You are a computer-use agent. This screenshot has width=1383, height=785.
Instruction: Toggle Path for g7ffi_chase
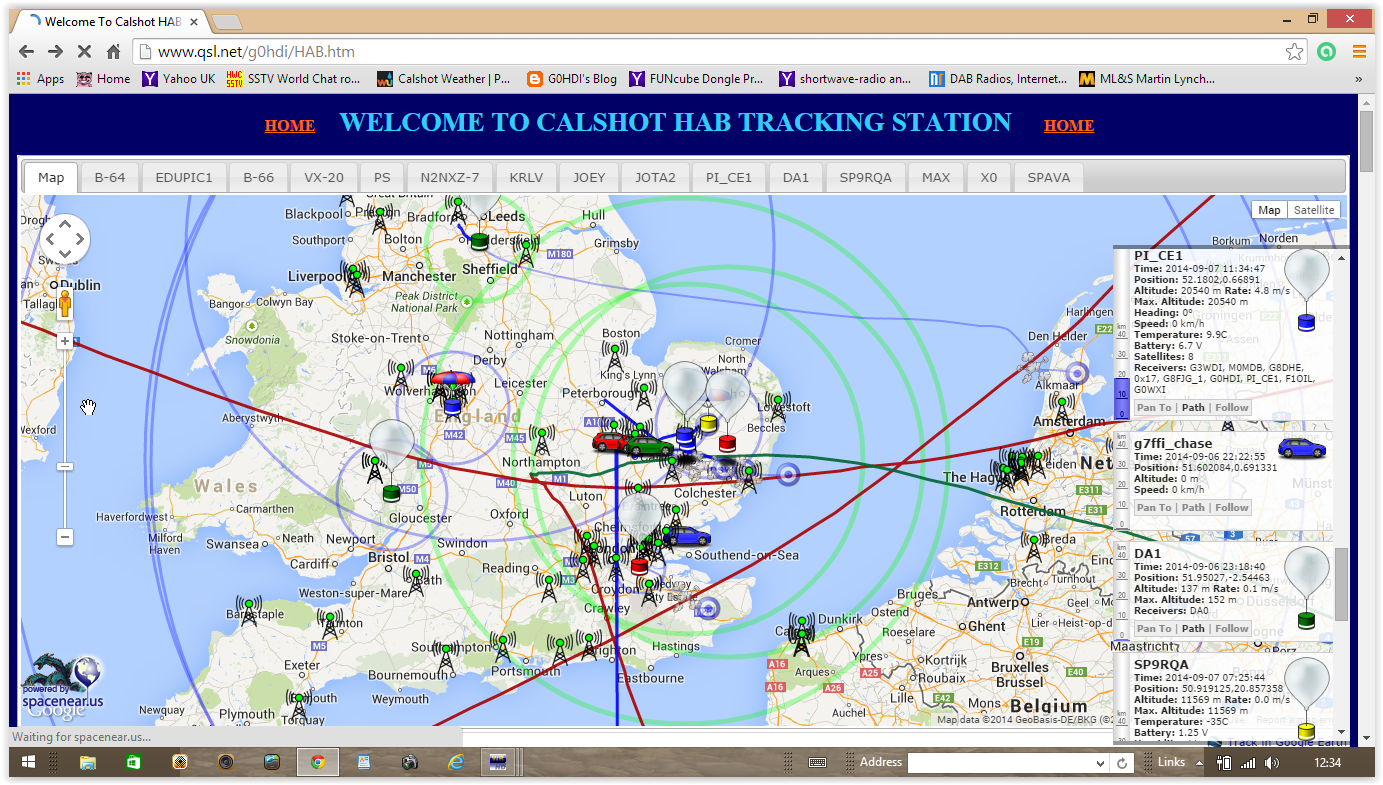1193,508
